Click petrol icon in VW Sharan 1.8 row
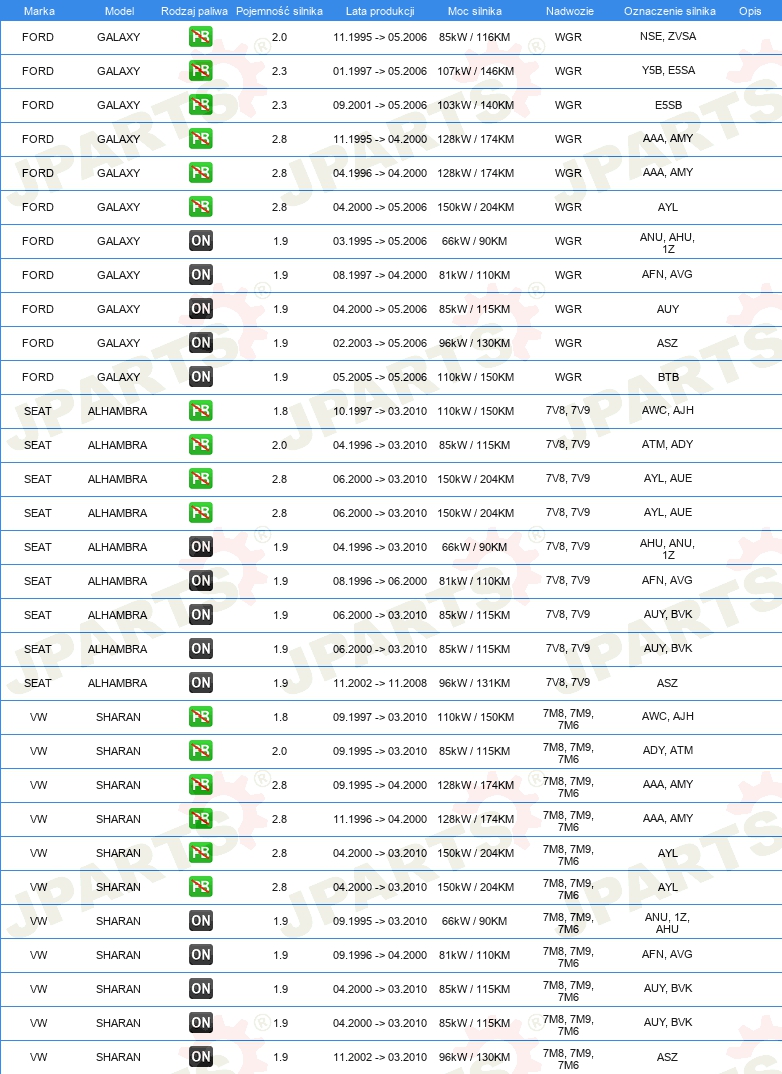The height and width of the screenshot is (1074, 782). [201, 717]
